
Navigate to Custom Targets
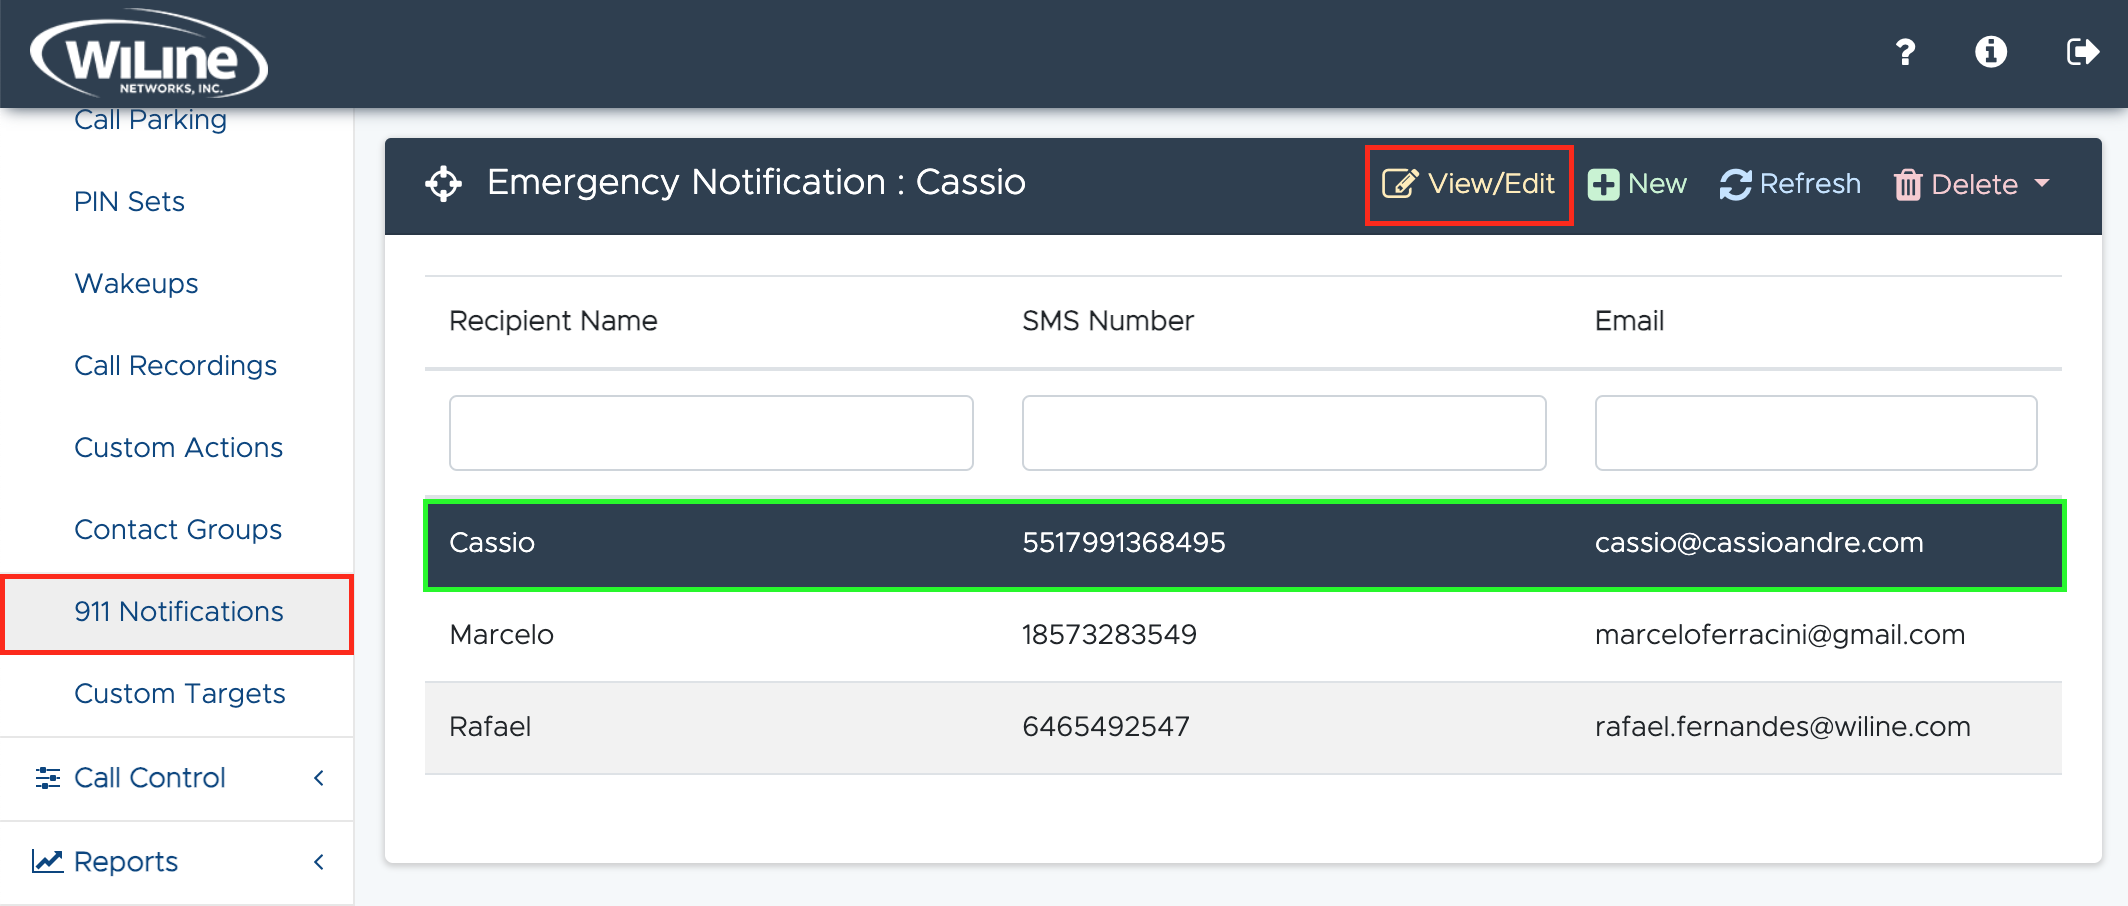pyautogui.click(x=179, y=694)
